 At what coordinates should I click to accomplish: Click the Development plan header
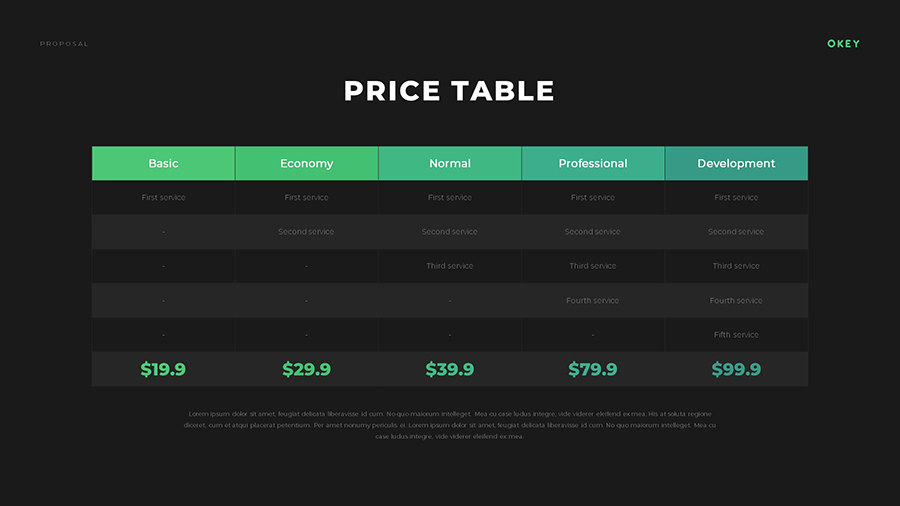(736, 163)
